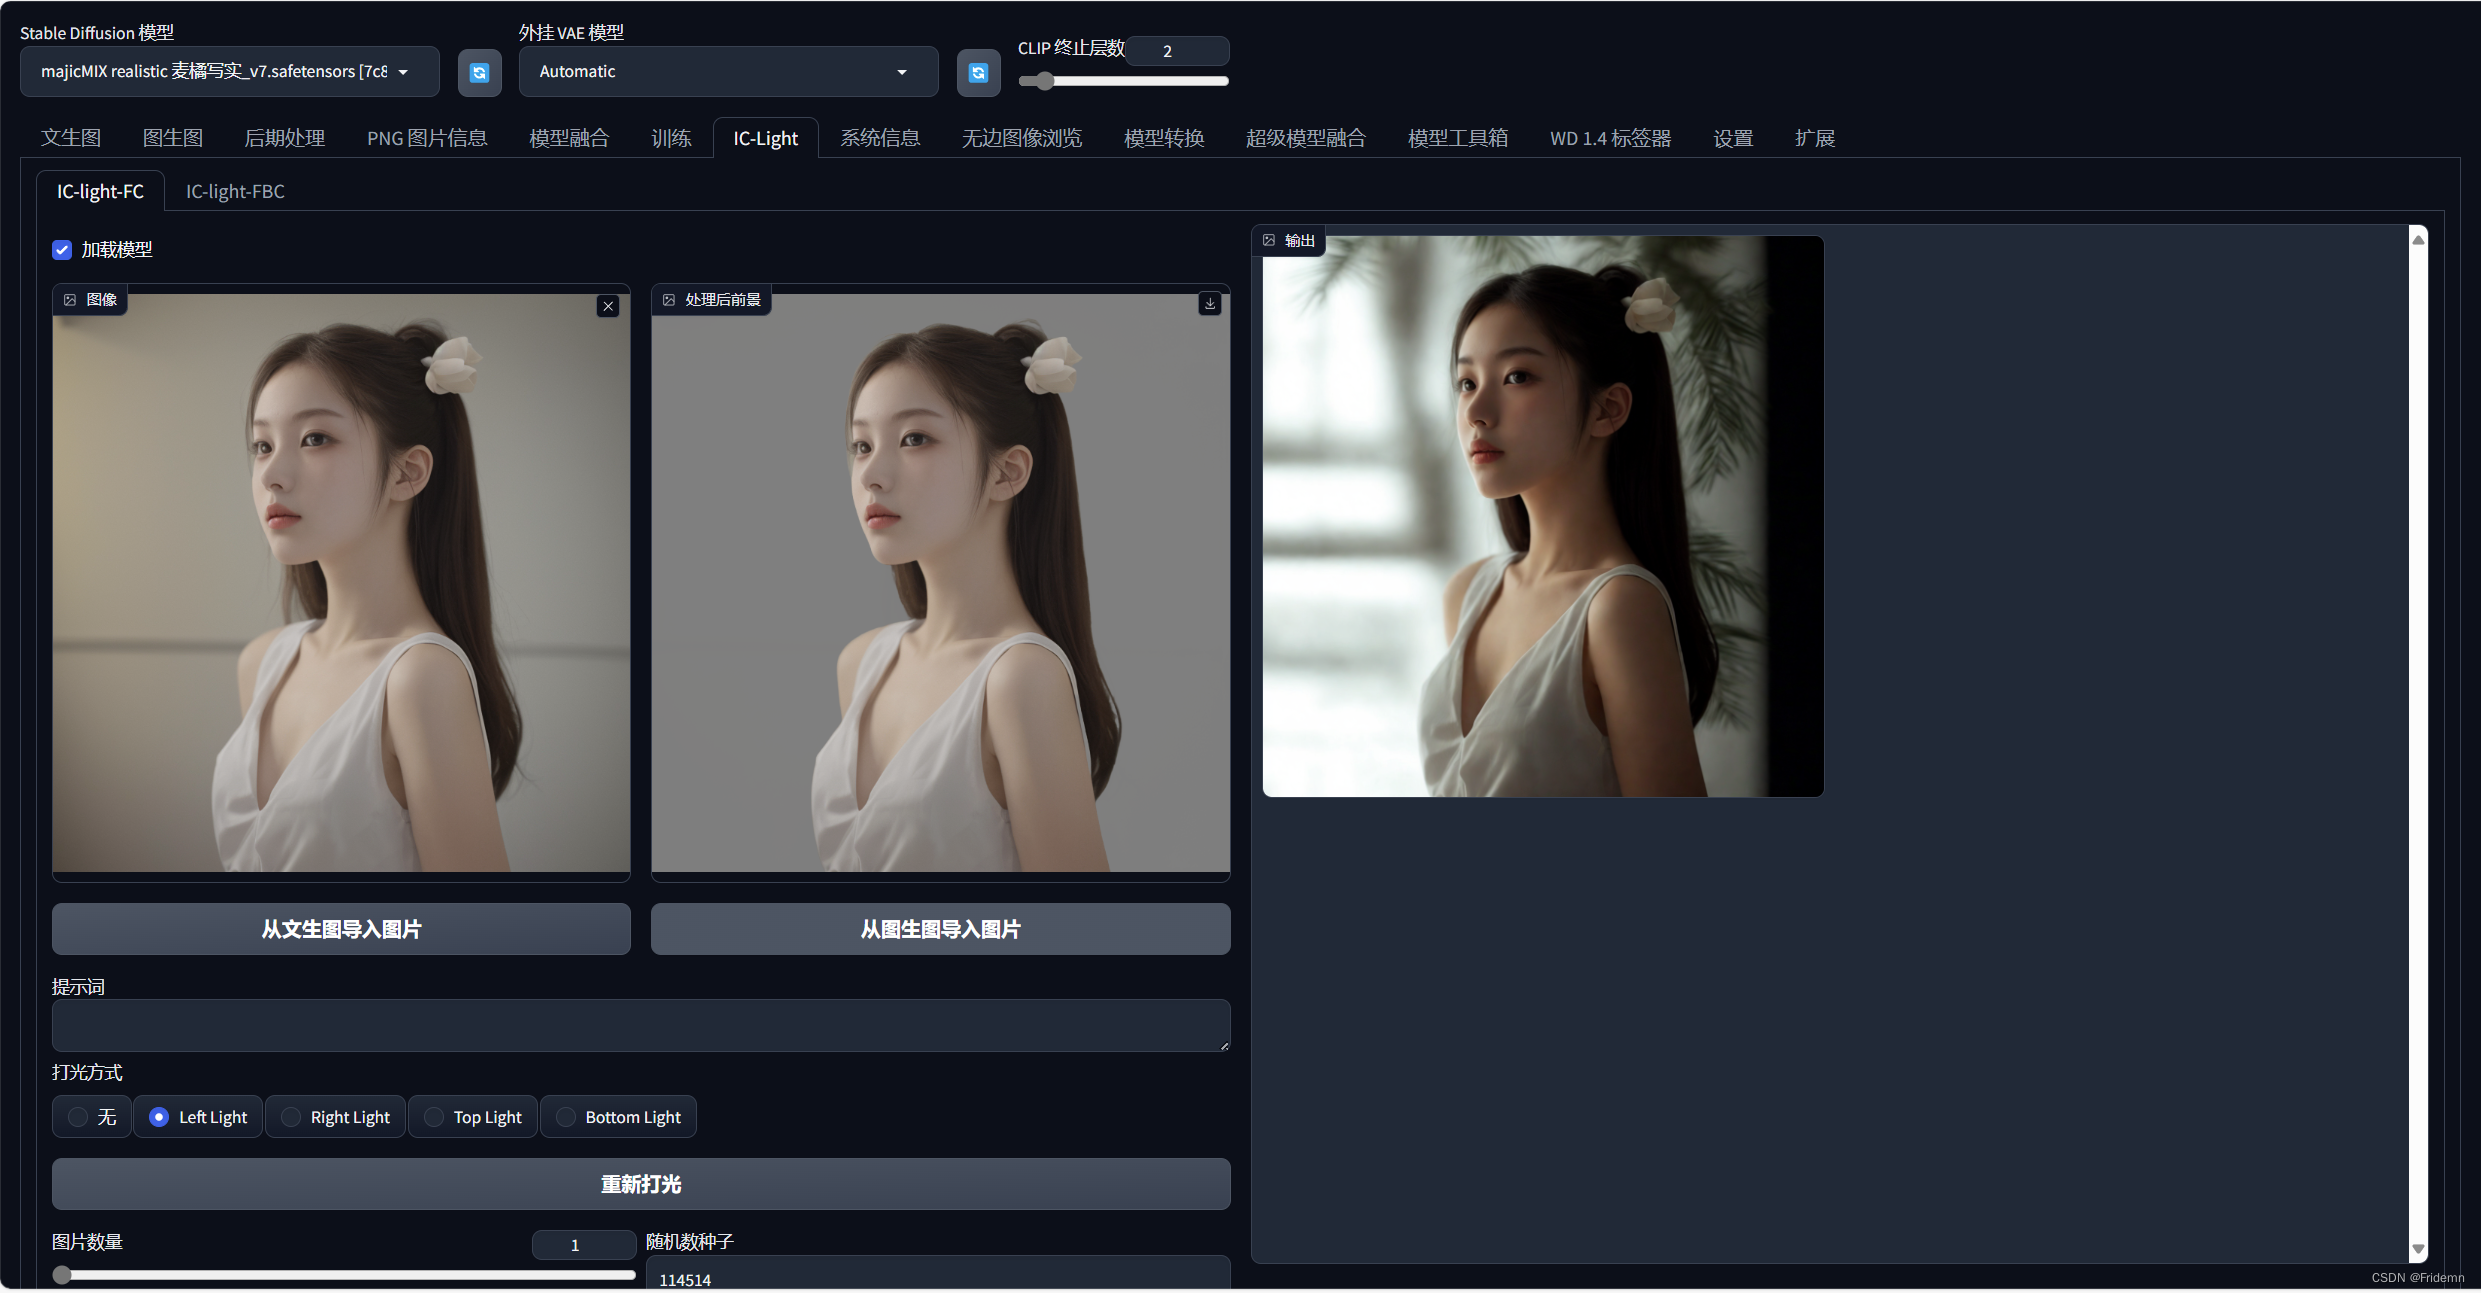
Task: Remove the uploaded source image
Action: tap(608, 306)
